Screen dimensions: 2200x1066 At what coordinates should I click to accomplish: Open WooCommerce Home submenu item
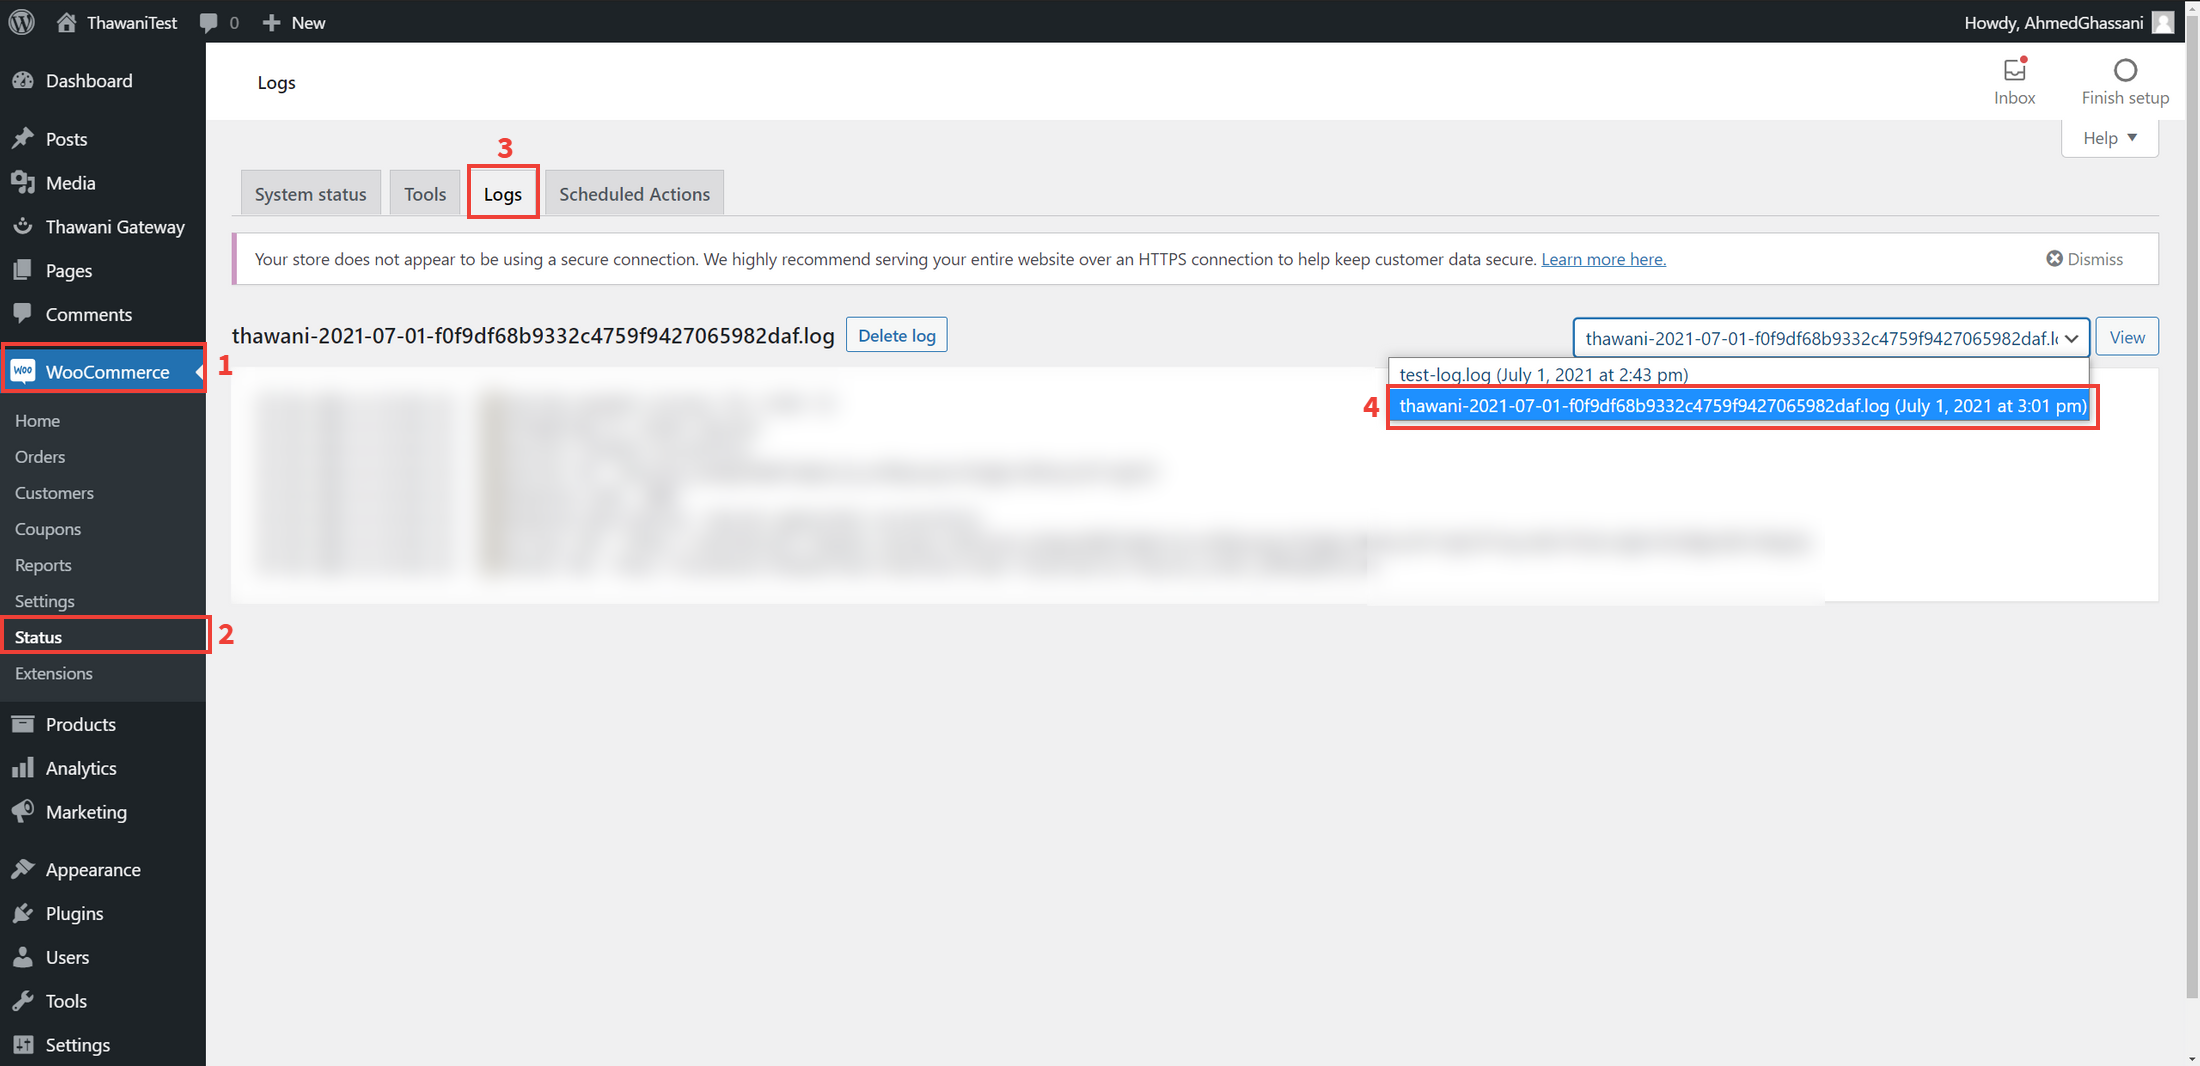coord(38,421)
